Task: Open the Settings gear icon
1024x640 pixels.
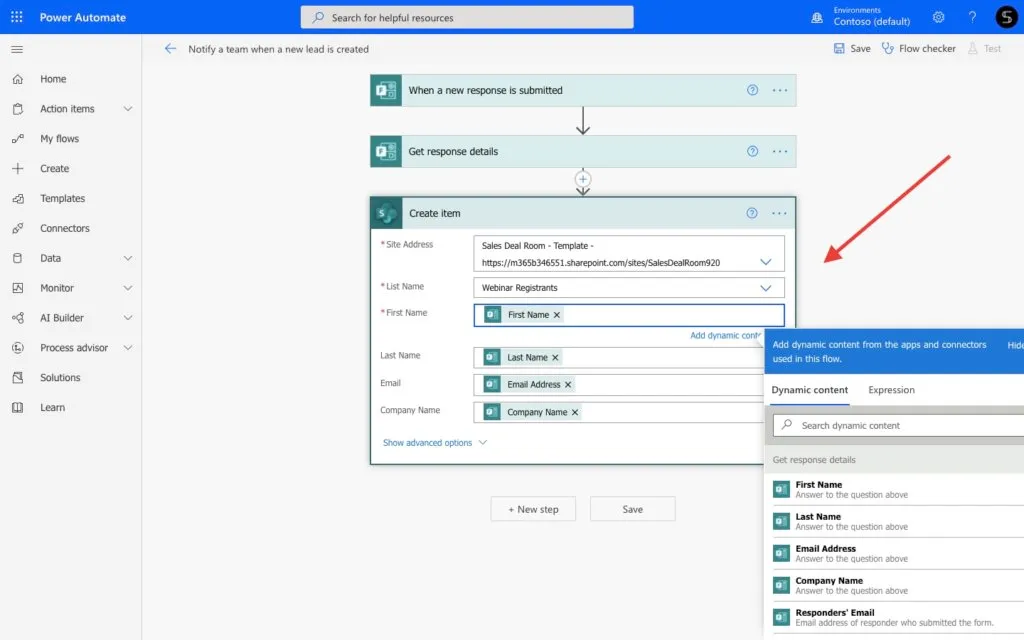Action: [938, 17]
